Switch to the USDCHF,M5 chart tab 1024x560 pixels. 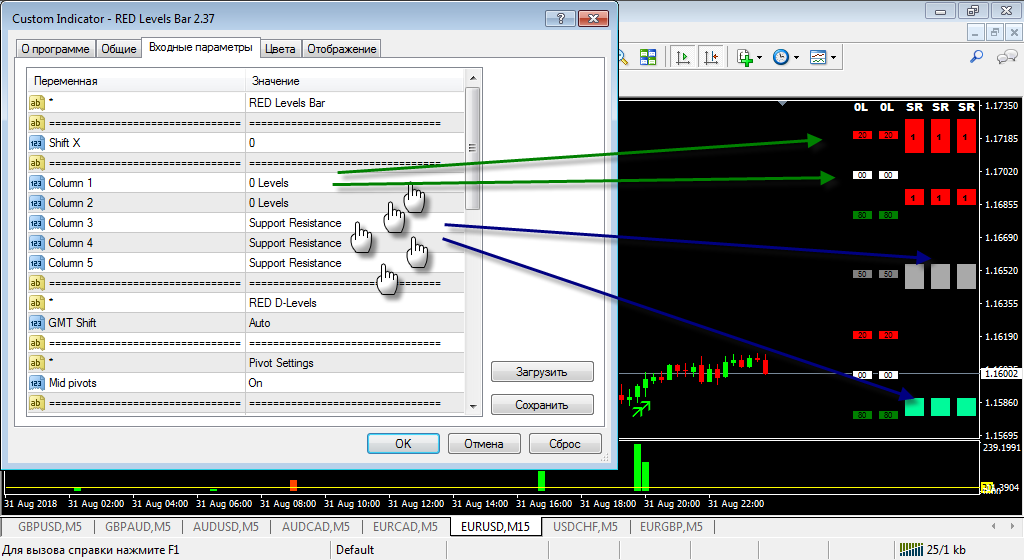[585, 527]
